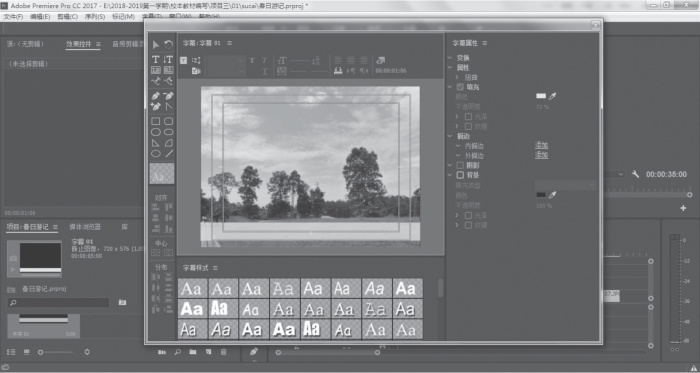Expand the 变换 transform section
The image size is (700, 373).
[x=450, y=58]
